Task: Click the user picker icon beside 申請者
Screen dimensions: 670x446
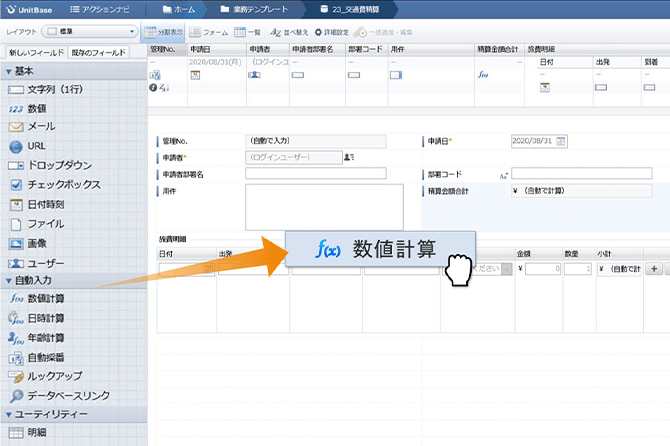Action: [x=349, y=157]
